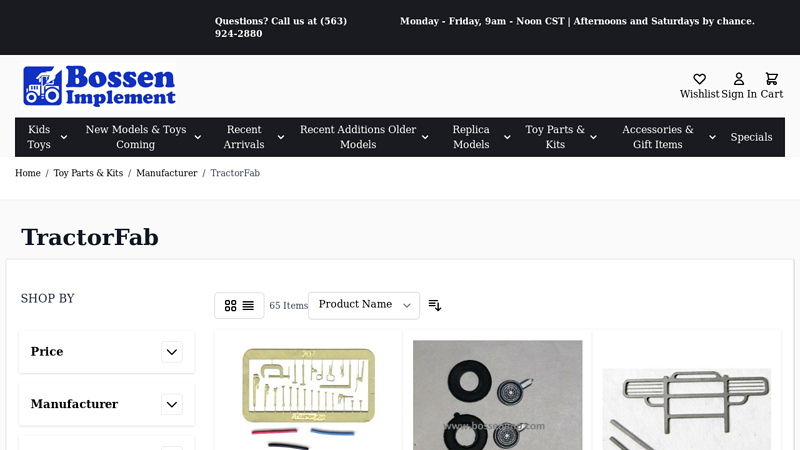Click the Bossen Implement logo

pyautogui.click(x=100, y=86)
